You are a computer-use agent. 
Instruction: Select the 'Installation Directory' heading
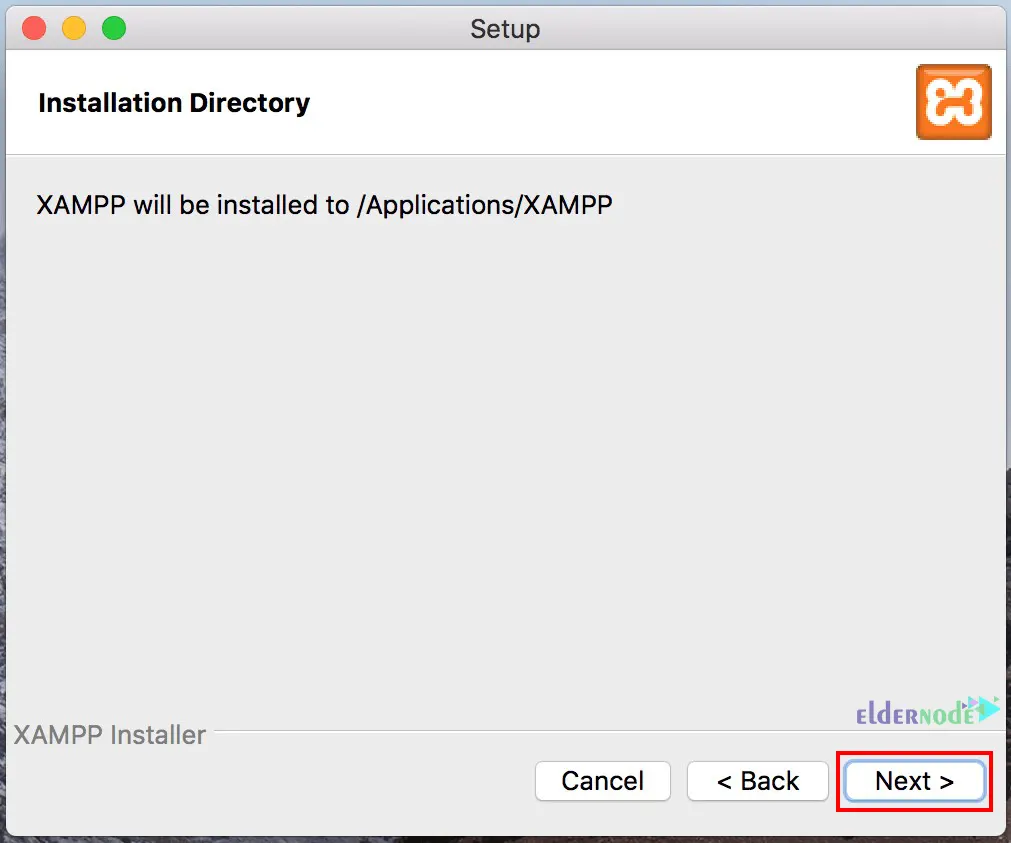pyautogui.click(x=174, y=103)
